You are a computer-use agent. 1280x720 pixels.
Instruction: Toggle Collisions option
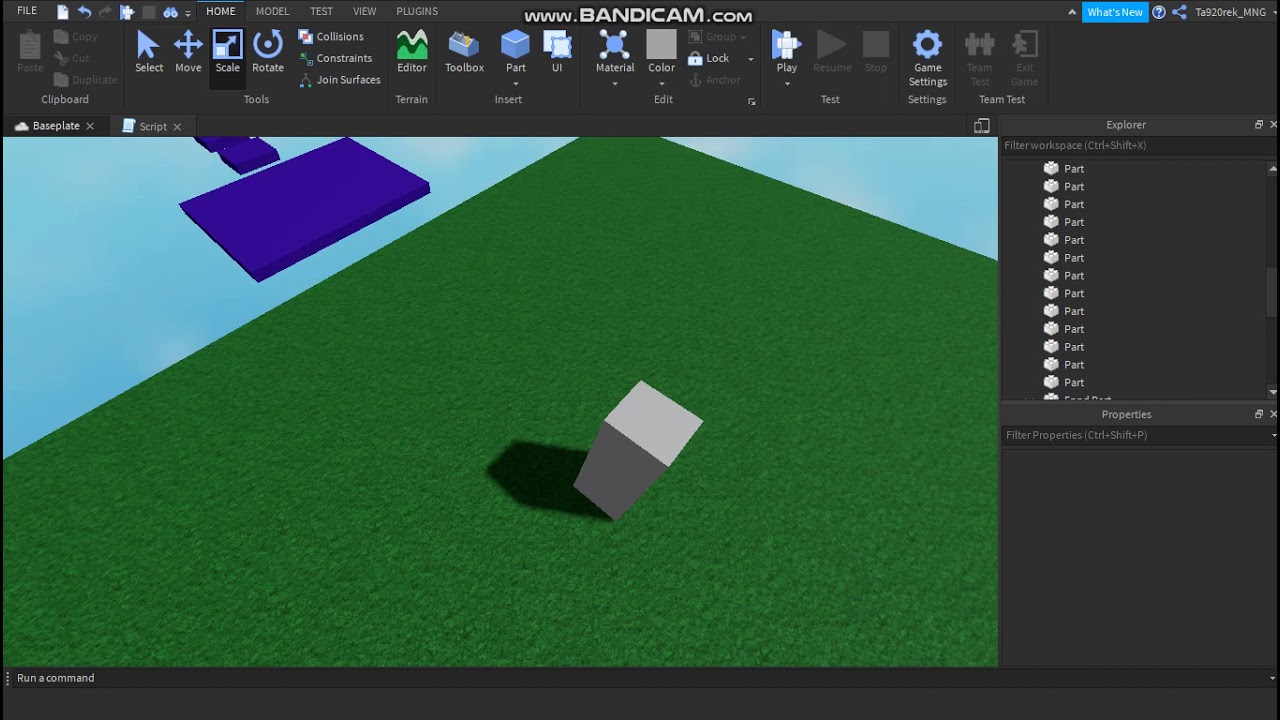pyautogui.click(x=331, y=36)
